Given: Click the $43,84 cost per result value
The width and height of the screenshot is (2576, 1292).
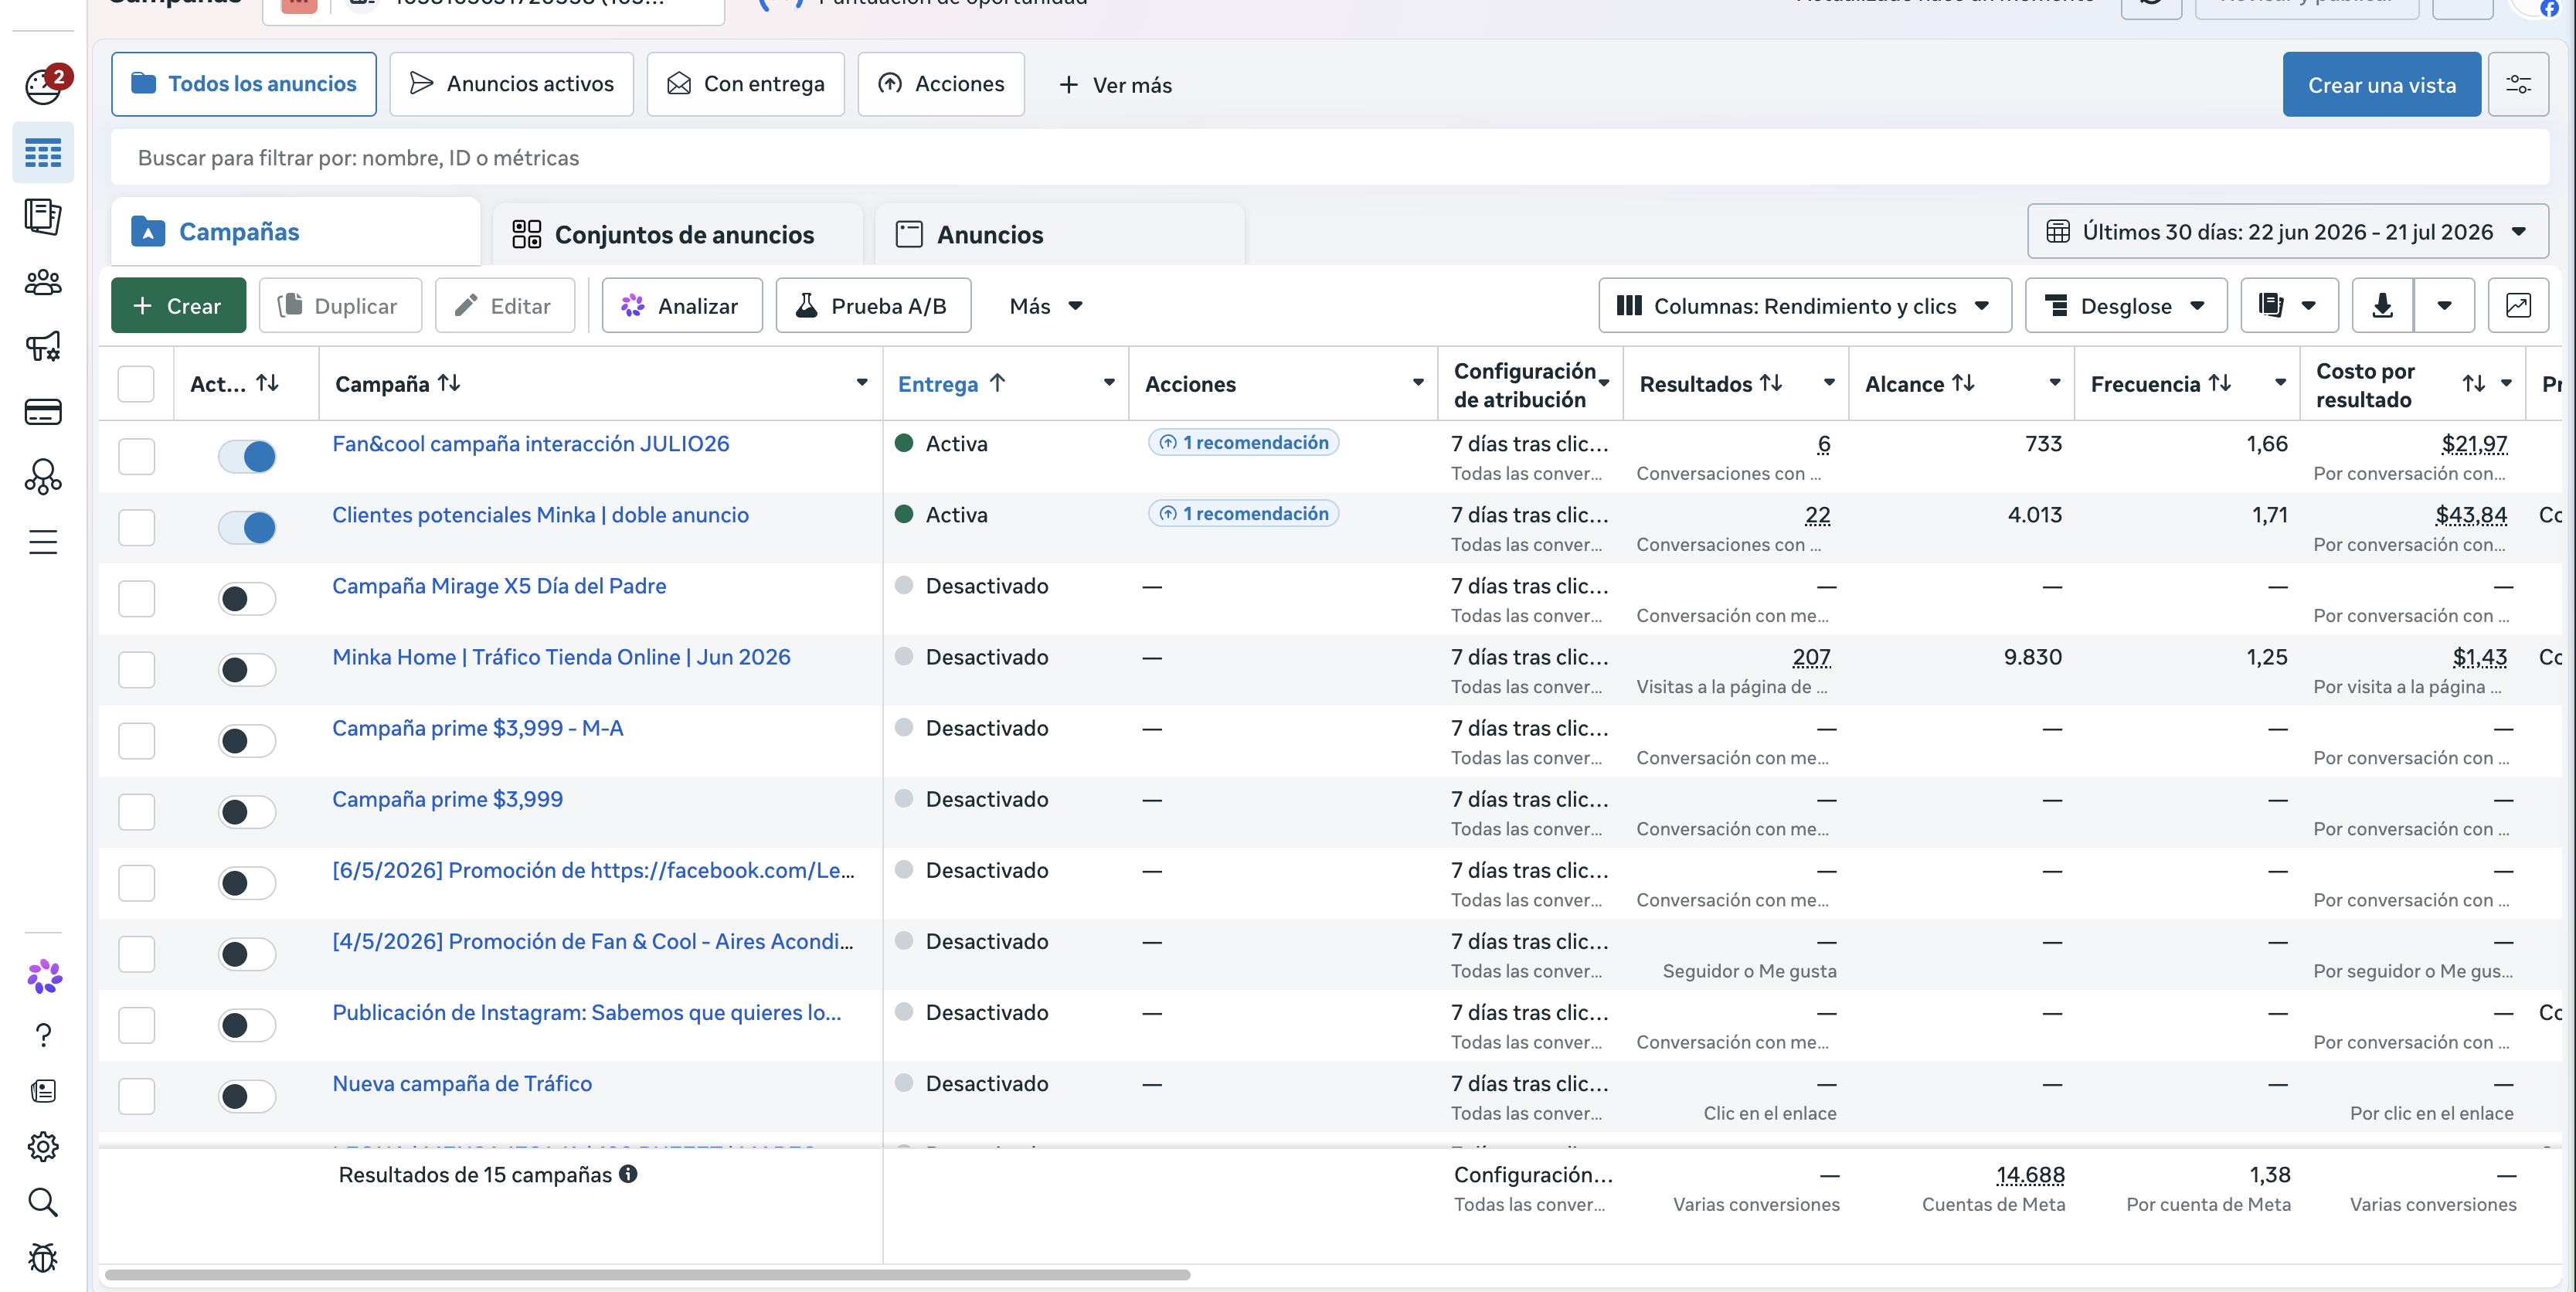Looking at the screenshot, I should tap(2471, 515).
